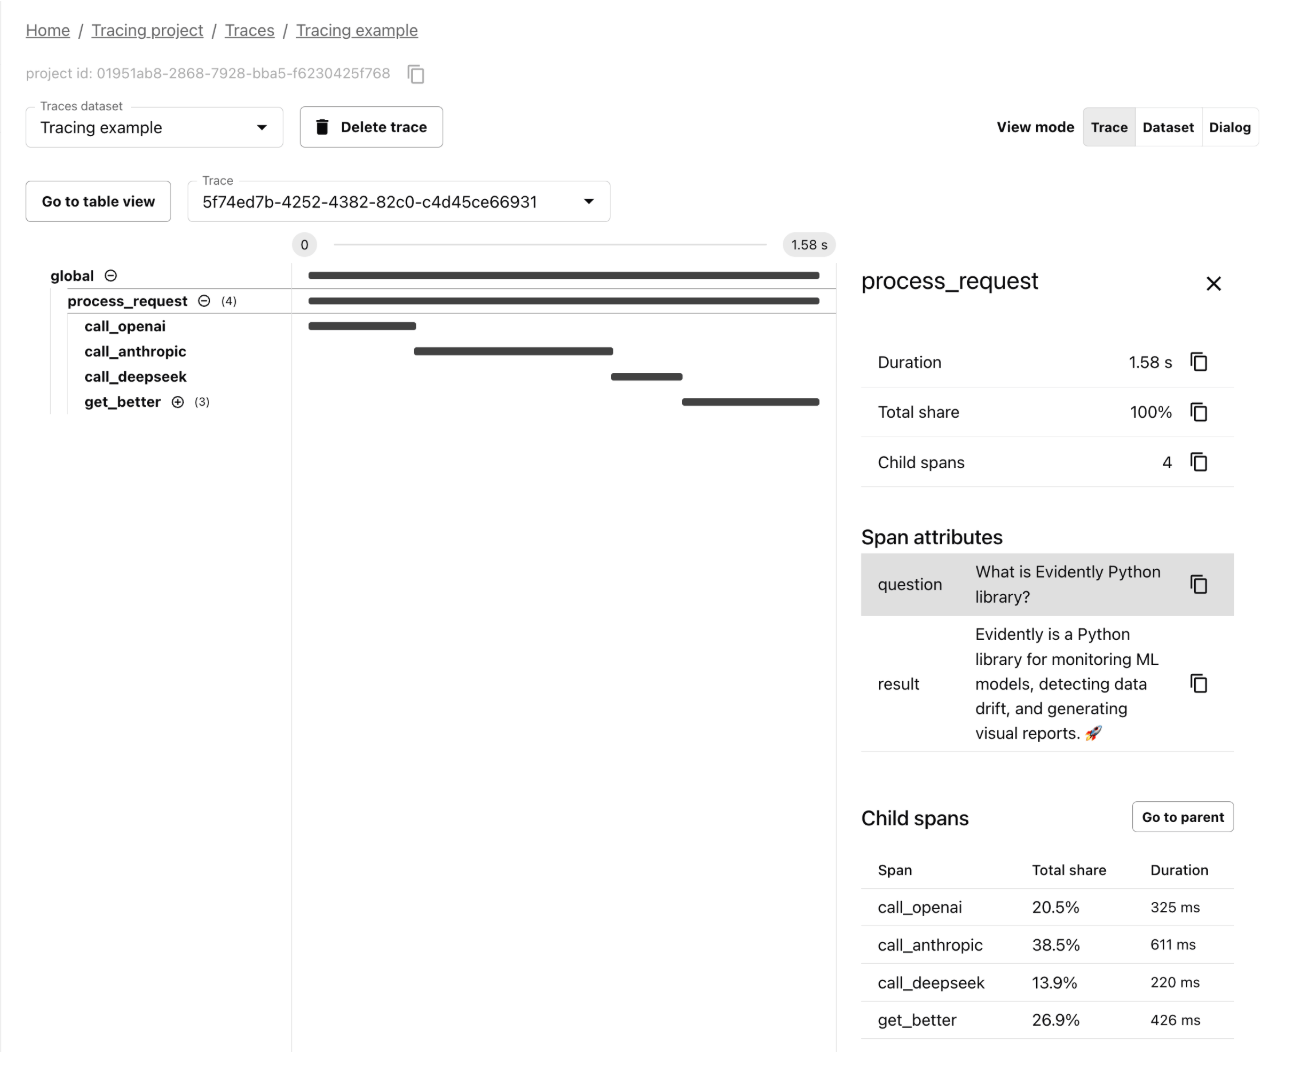The width and height of the screenshot is (1304, 1066).
Task: Click Go to table view
Action: tap(97, 201)
